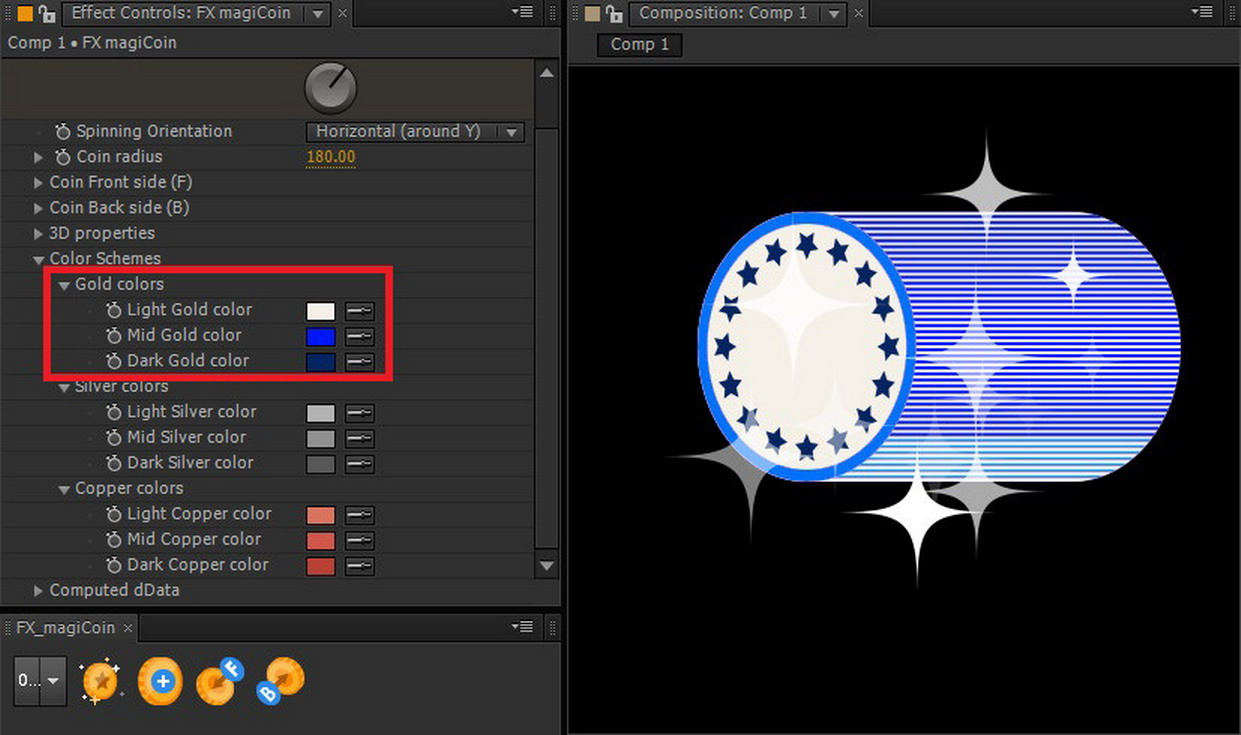Click the rotation dial knob control
Image resolution: width=1241 pixels, height=735 pixels.
pyautogui.click(x=331, y=87)
